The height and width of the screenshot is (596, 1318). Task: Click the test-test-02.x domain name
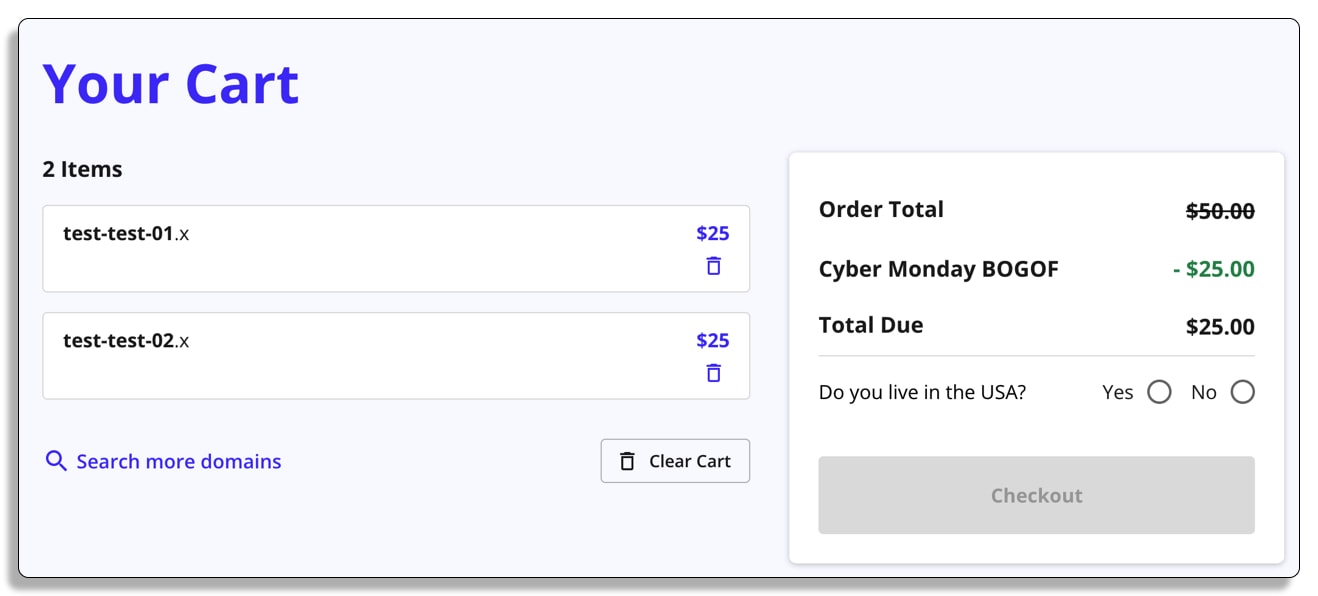pos(126,341)
